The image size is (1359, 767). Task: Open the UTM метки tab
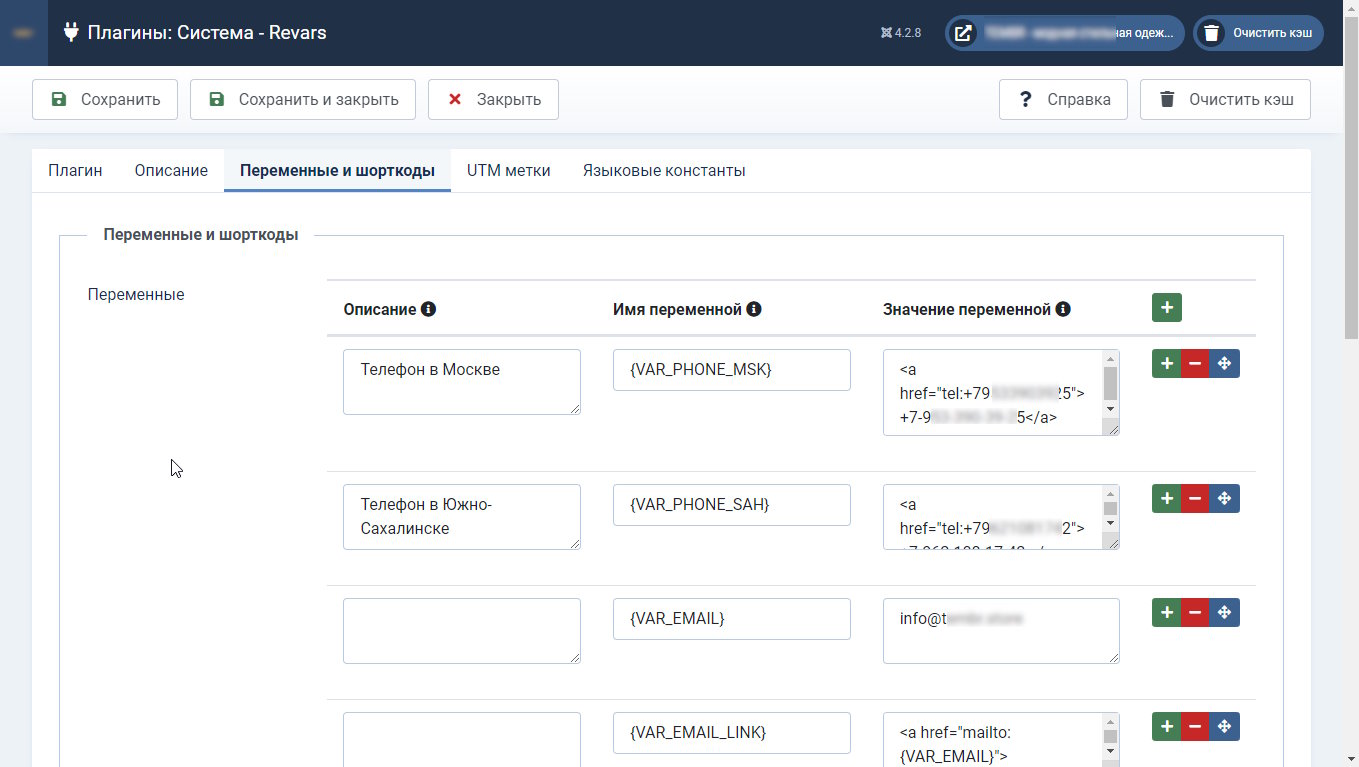tap(508, 170)
